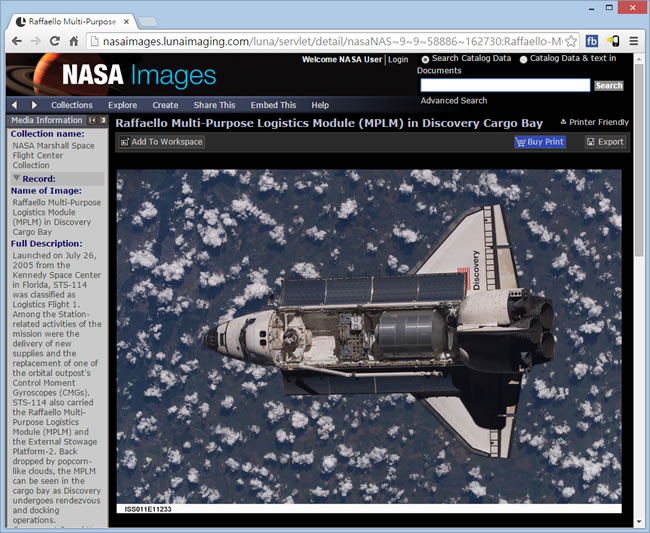This screenshot has height=533, width=650.
Task: Select the Search Catalog Data radio button
Action: [x=425, y=59]
